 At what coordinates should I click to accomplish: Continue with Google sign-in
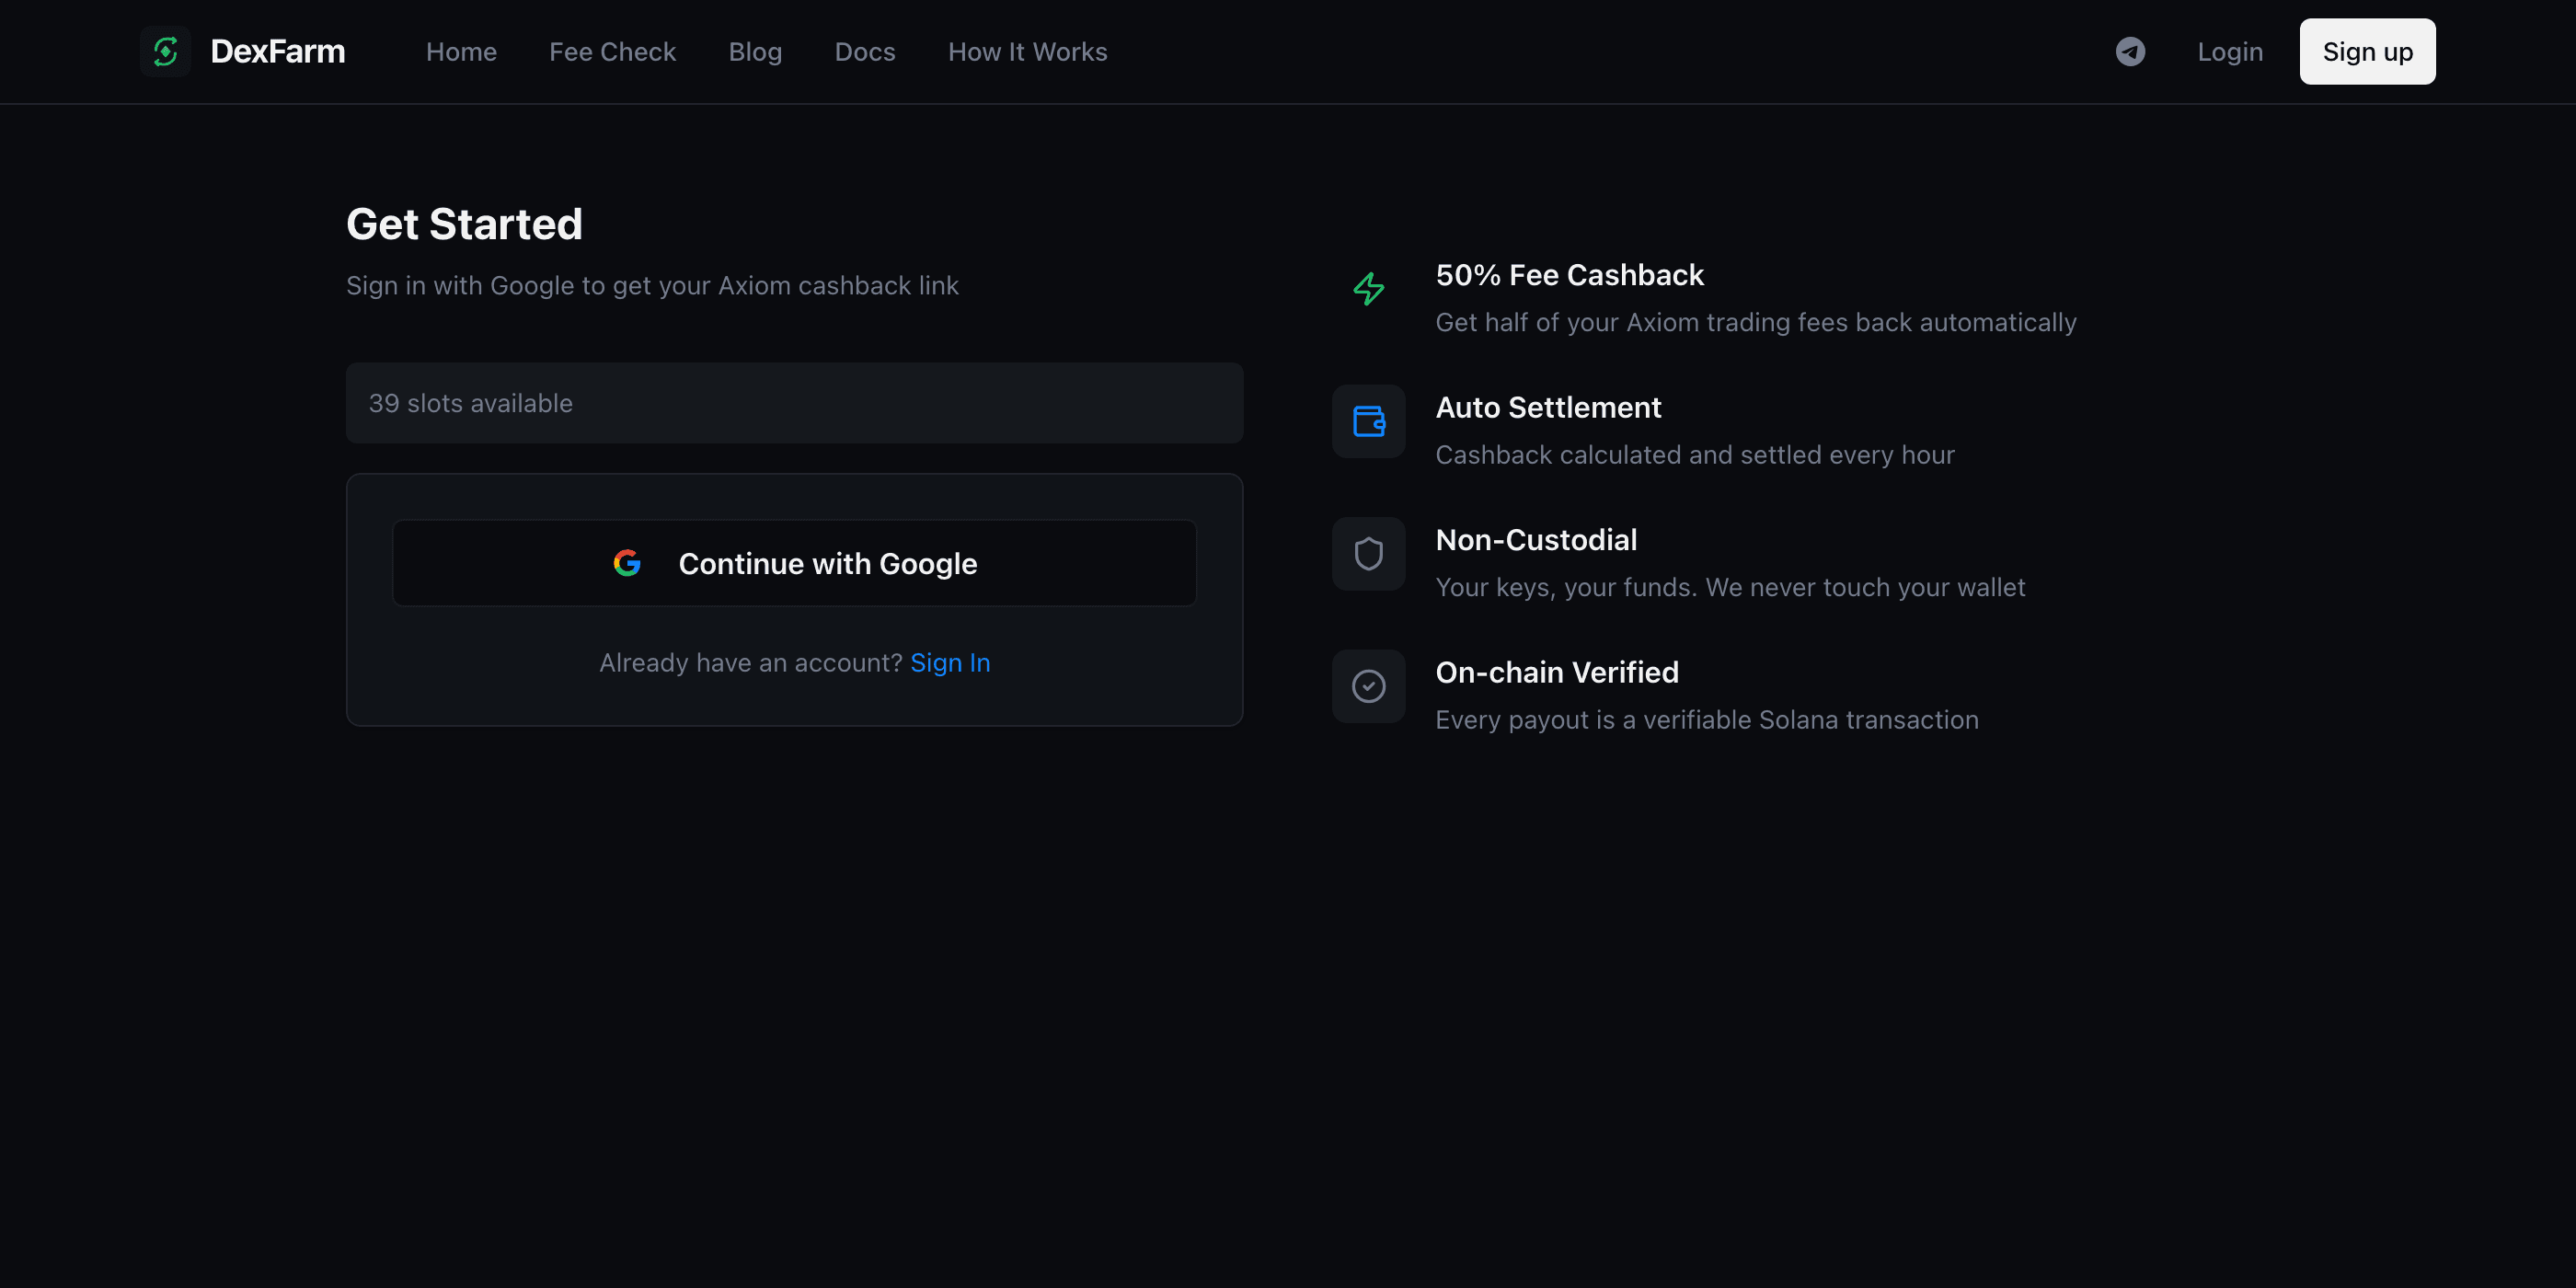coord(794,563)
